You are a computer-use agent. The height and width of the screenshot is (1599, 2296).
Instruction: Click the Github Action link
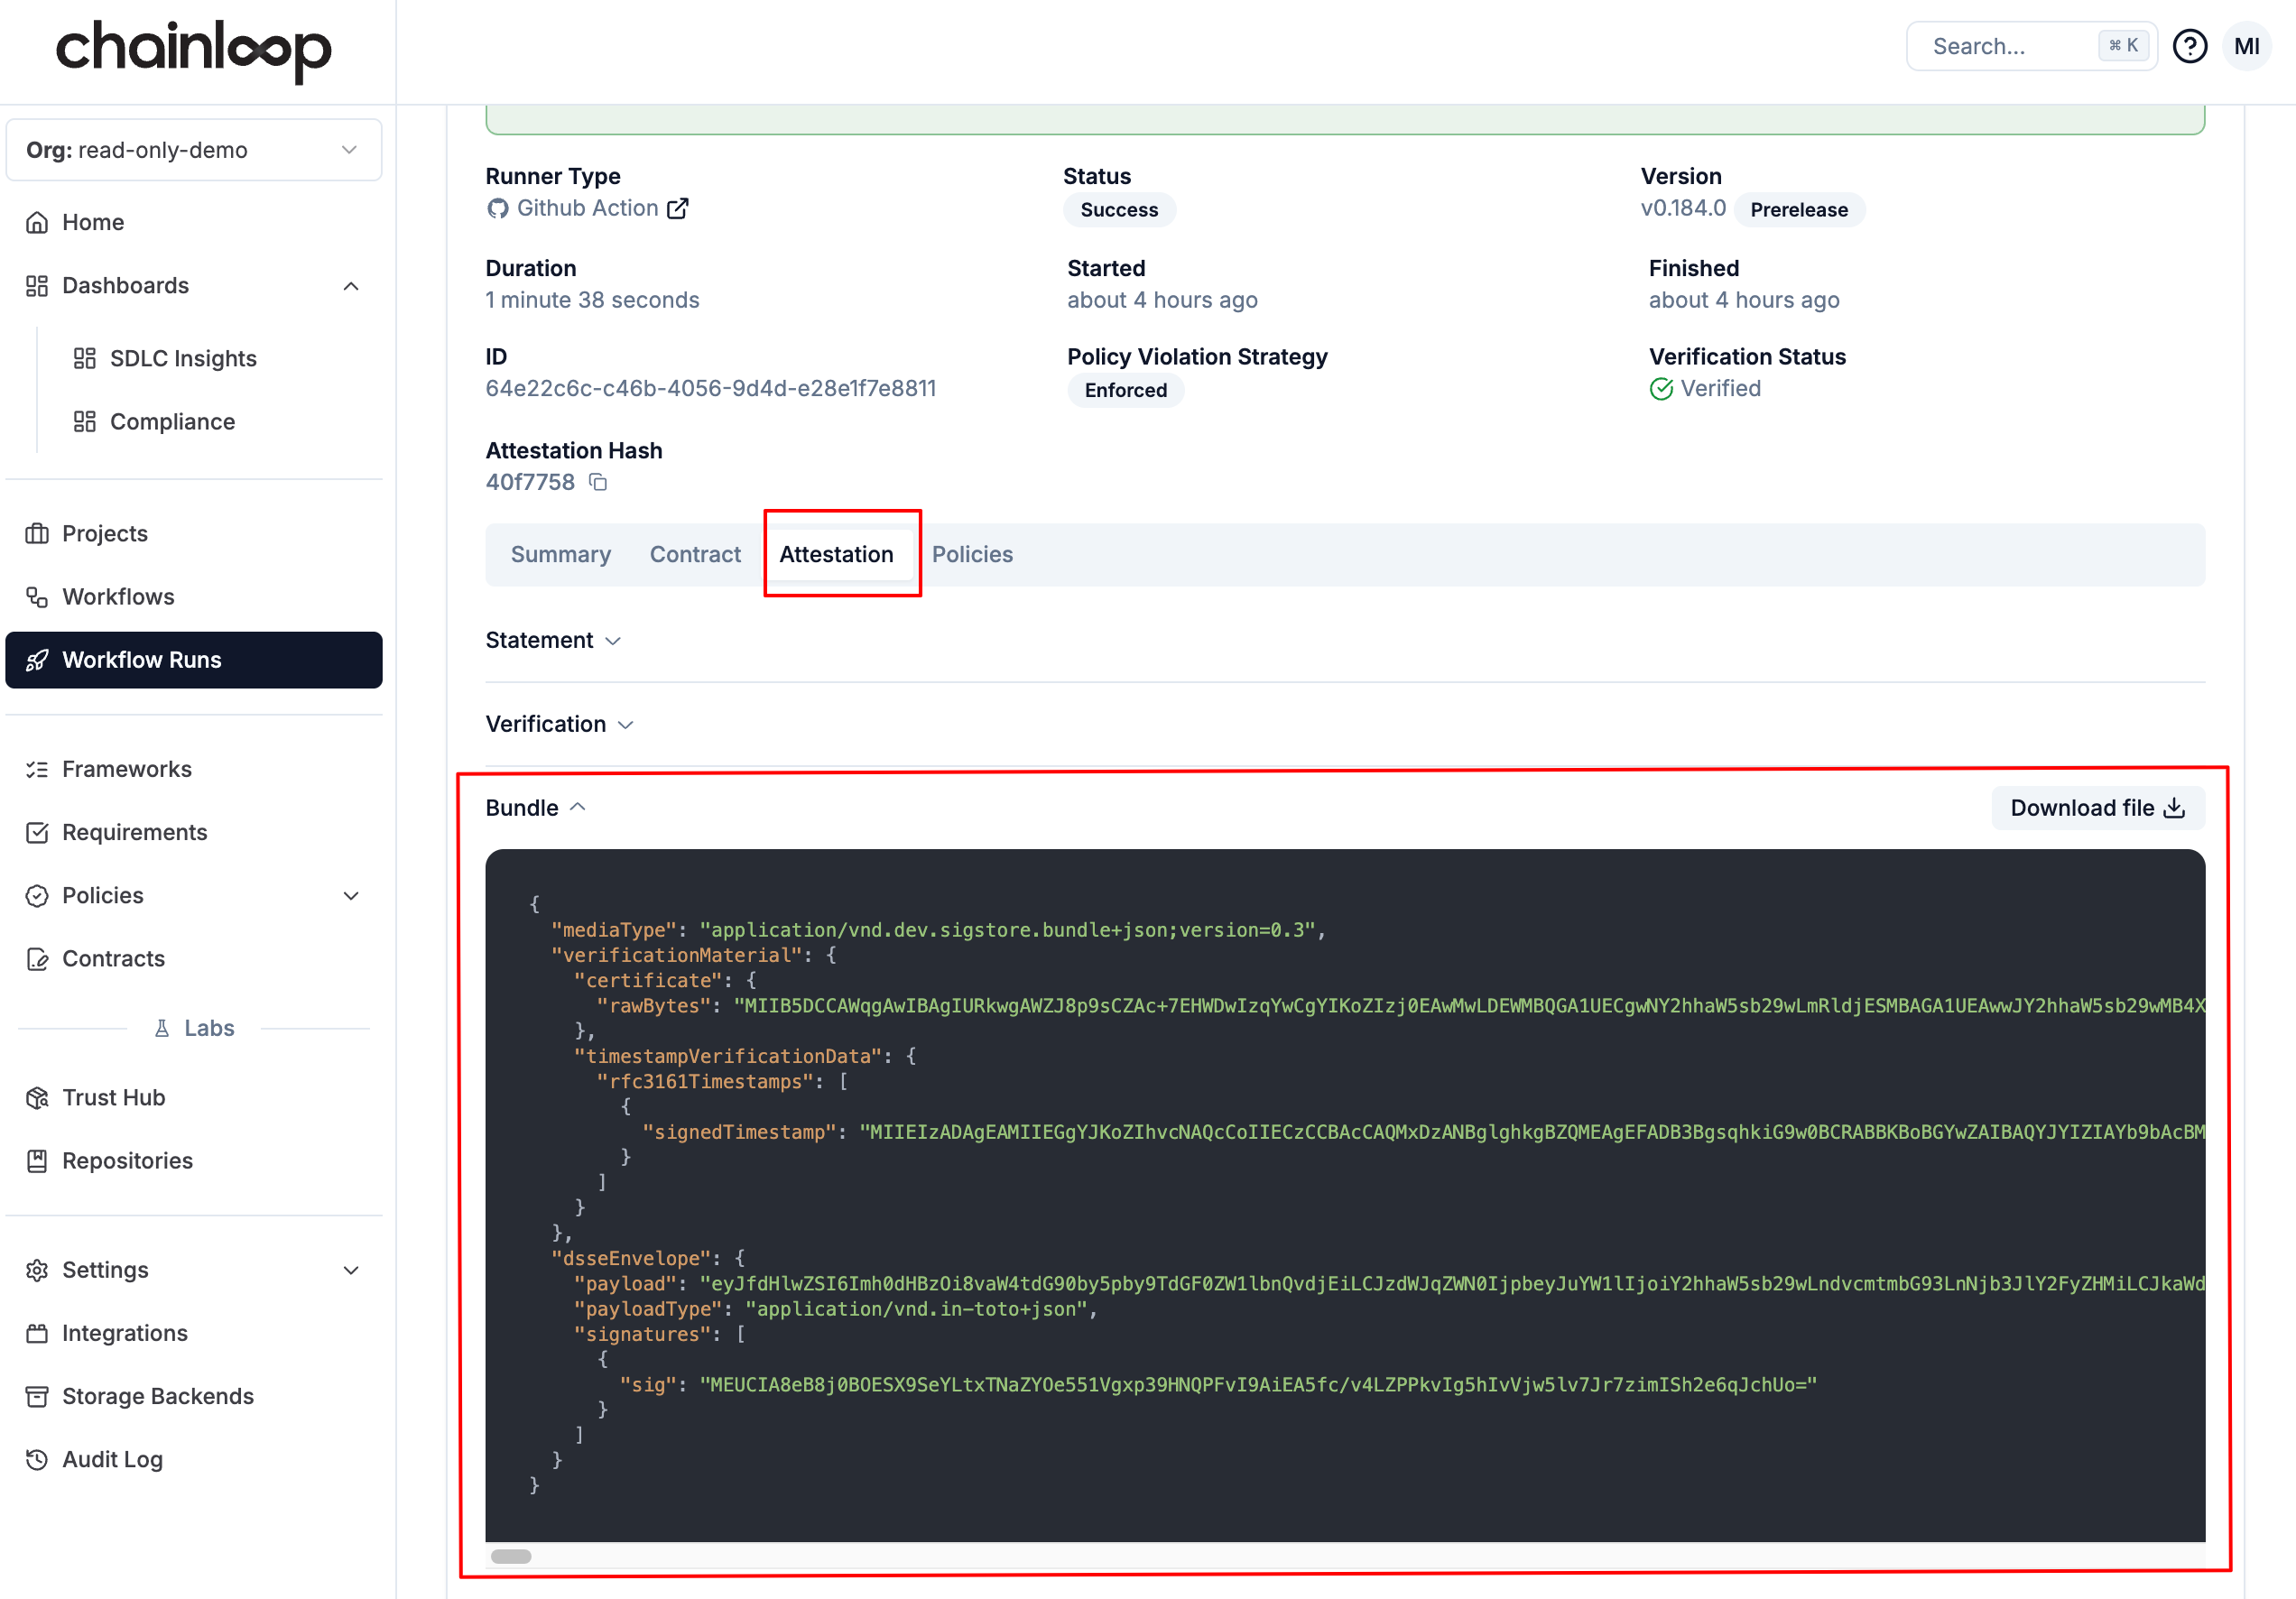[x=587, y=208]
